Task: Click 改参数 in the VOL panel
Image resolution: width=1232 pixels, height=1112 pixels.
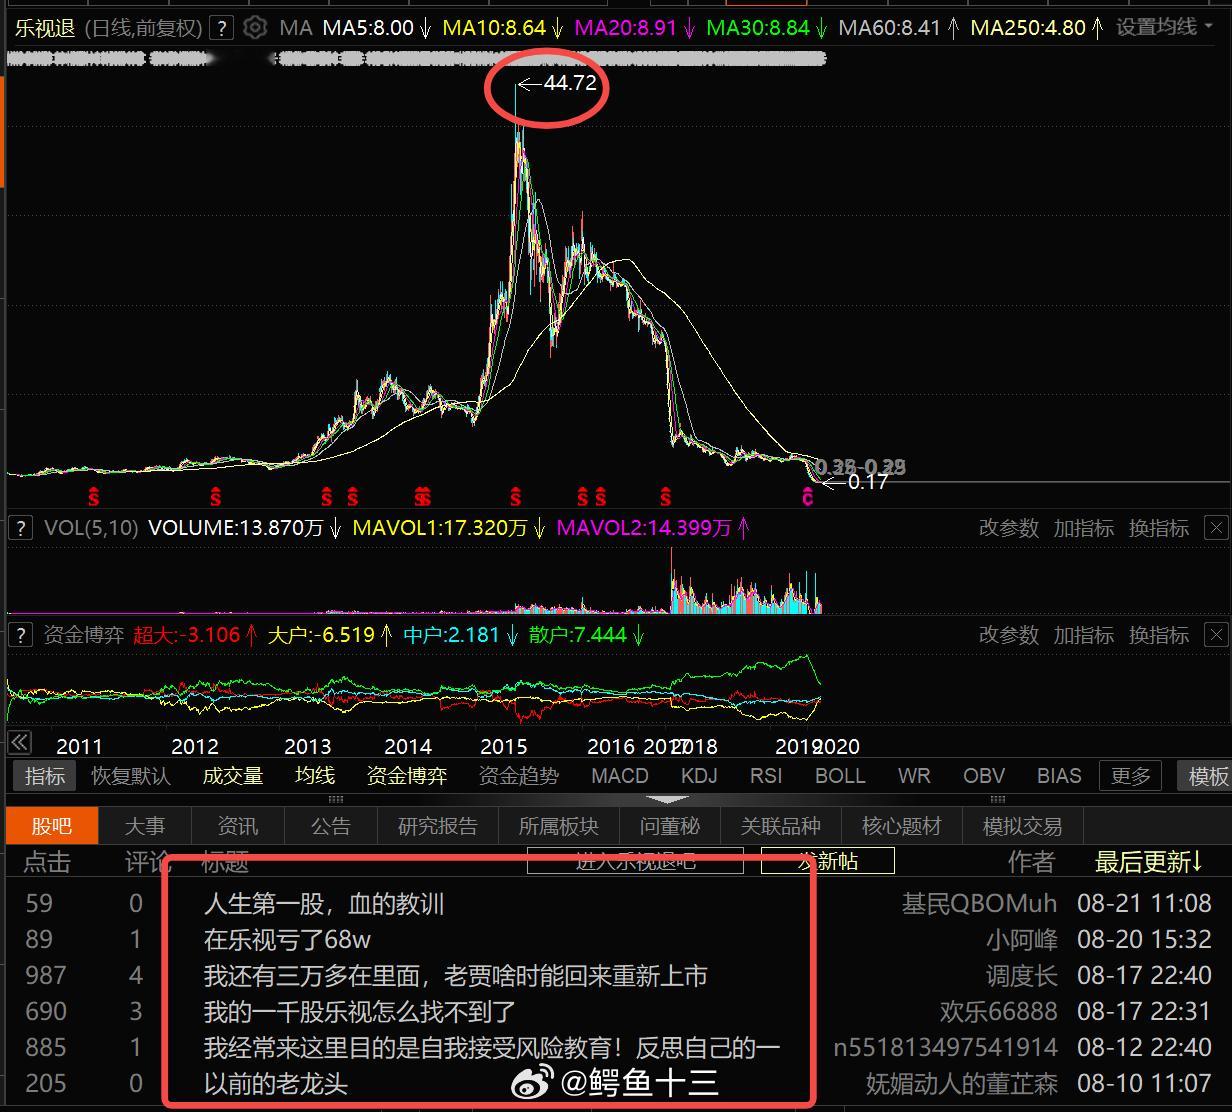Action: click(x=1008, y=528)
